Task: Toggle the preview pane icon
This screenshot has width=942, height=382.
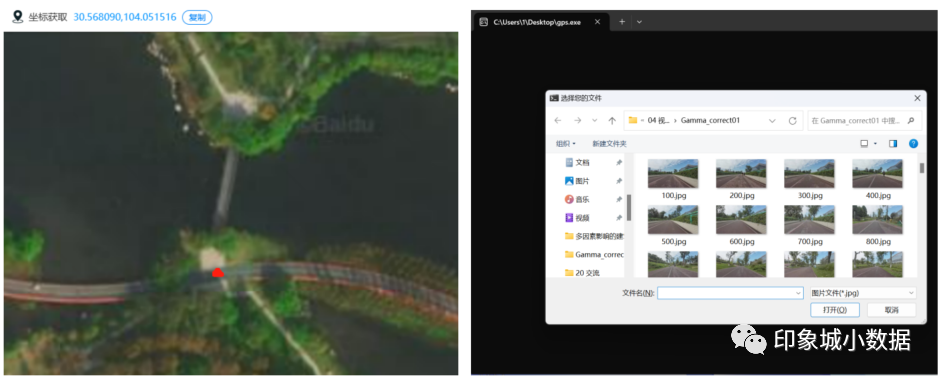Action: click(x=893, y=144)
